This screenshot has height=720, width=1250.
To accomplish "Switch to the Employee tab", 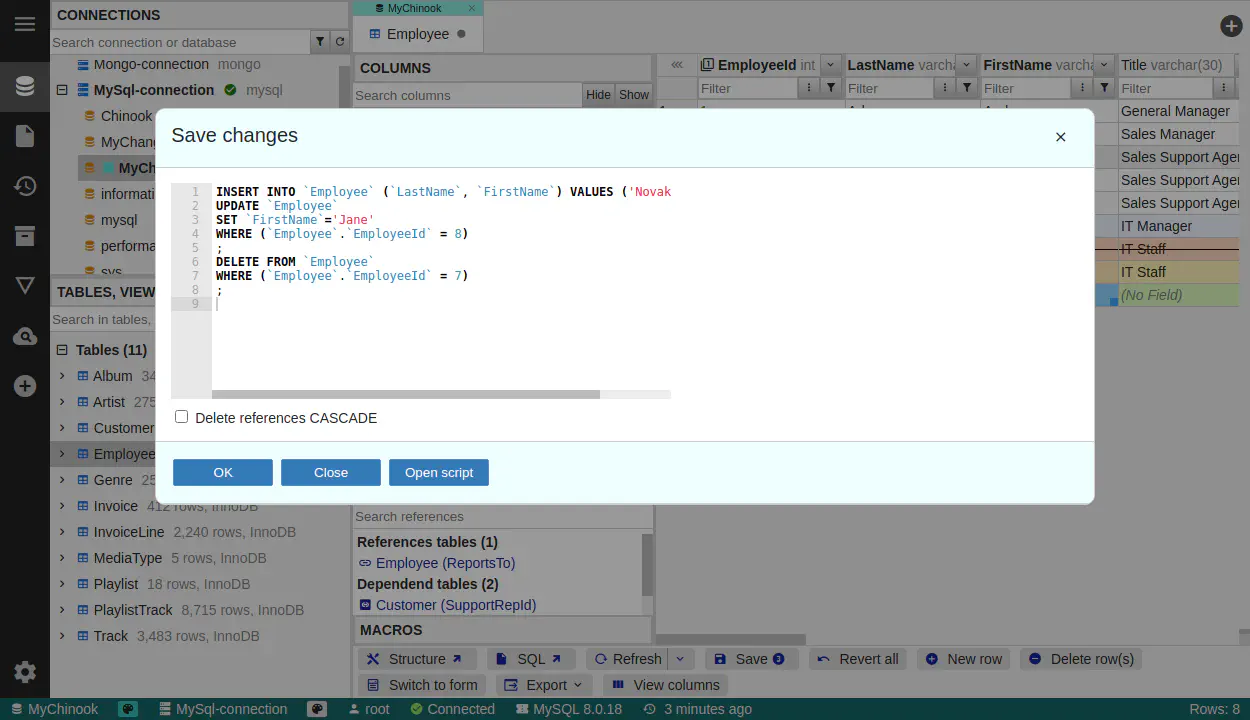I will tap(417, 34).
